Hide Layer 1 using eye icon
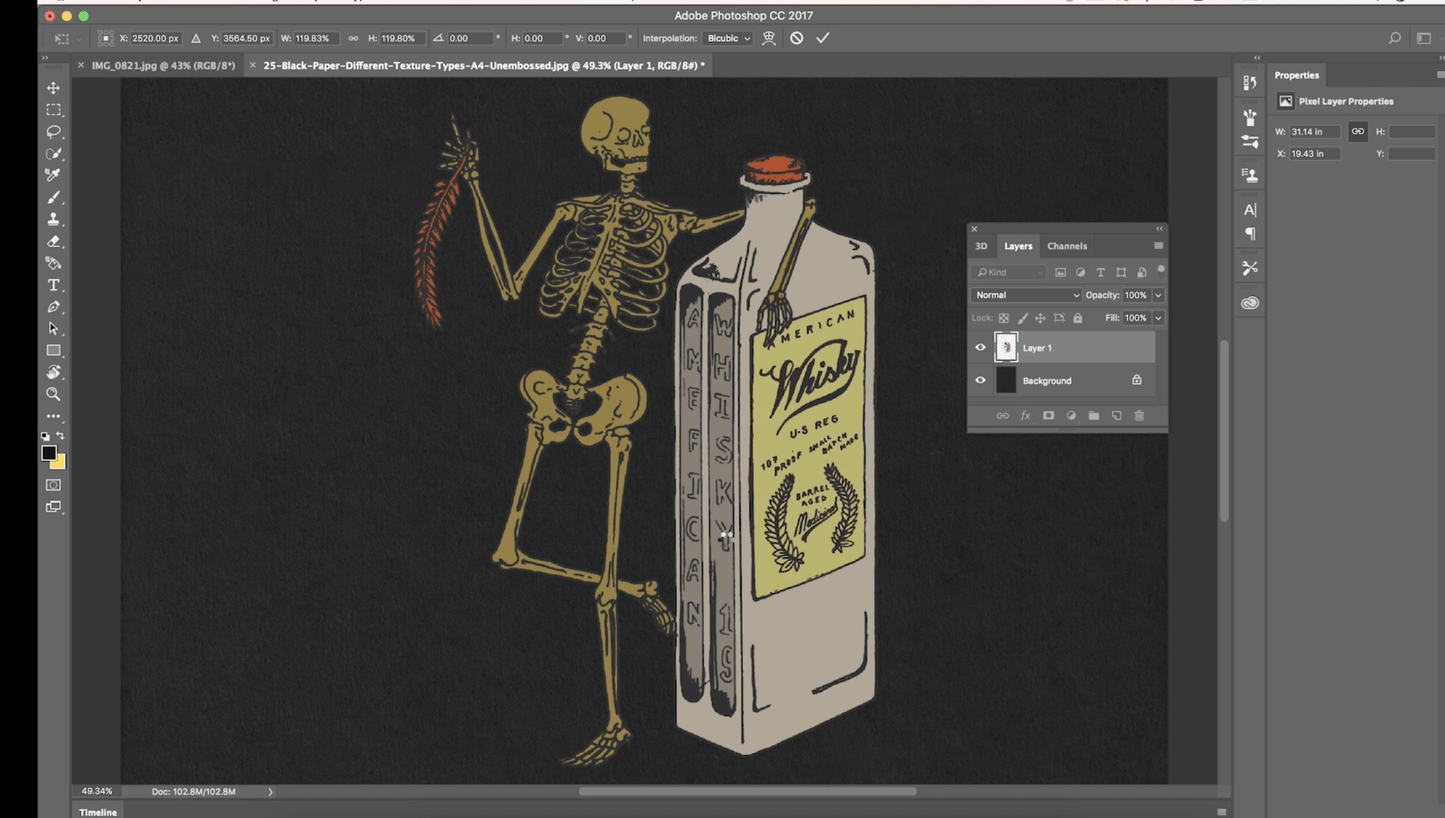 (980, 348)
